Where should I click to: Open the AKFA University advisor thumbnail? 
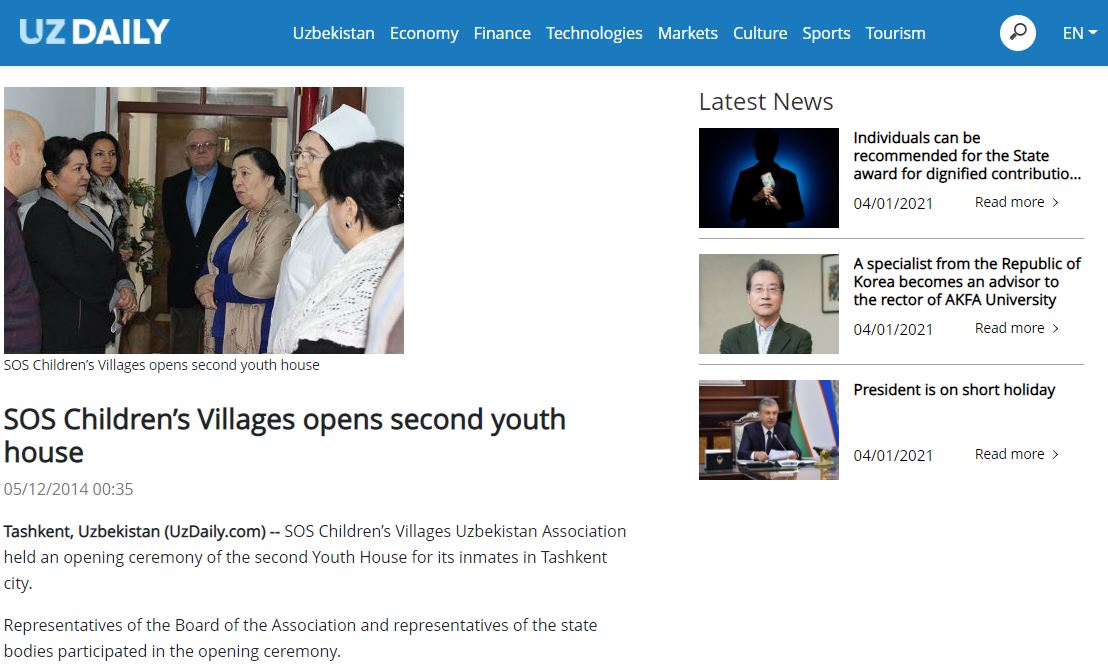(x=769, y=304)
